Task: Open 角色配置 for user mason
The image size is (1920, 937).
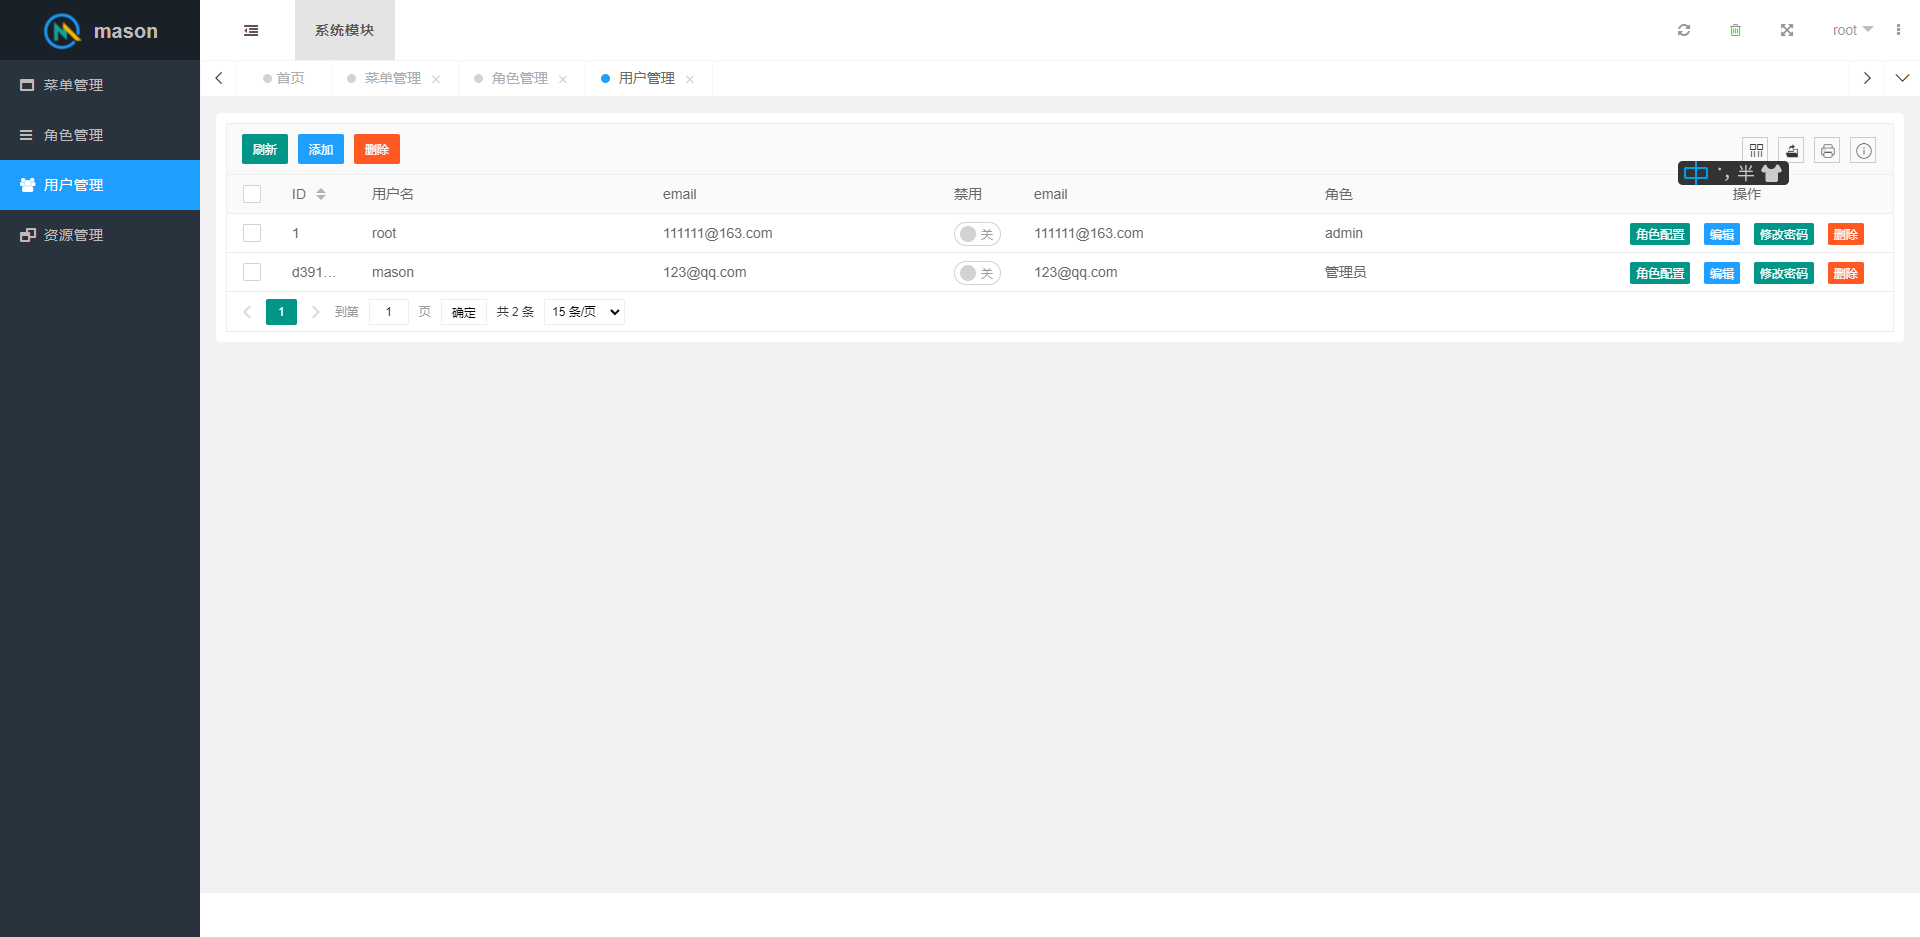Action: [x=1659, y=272]
